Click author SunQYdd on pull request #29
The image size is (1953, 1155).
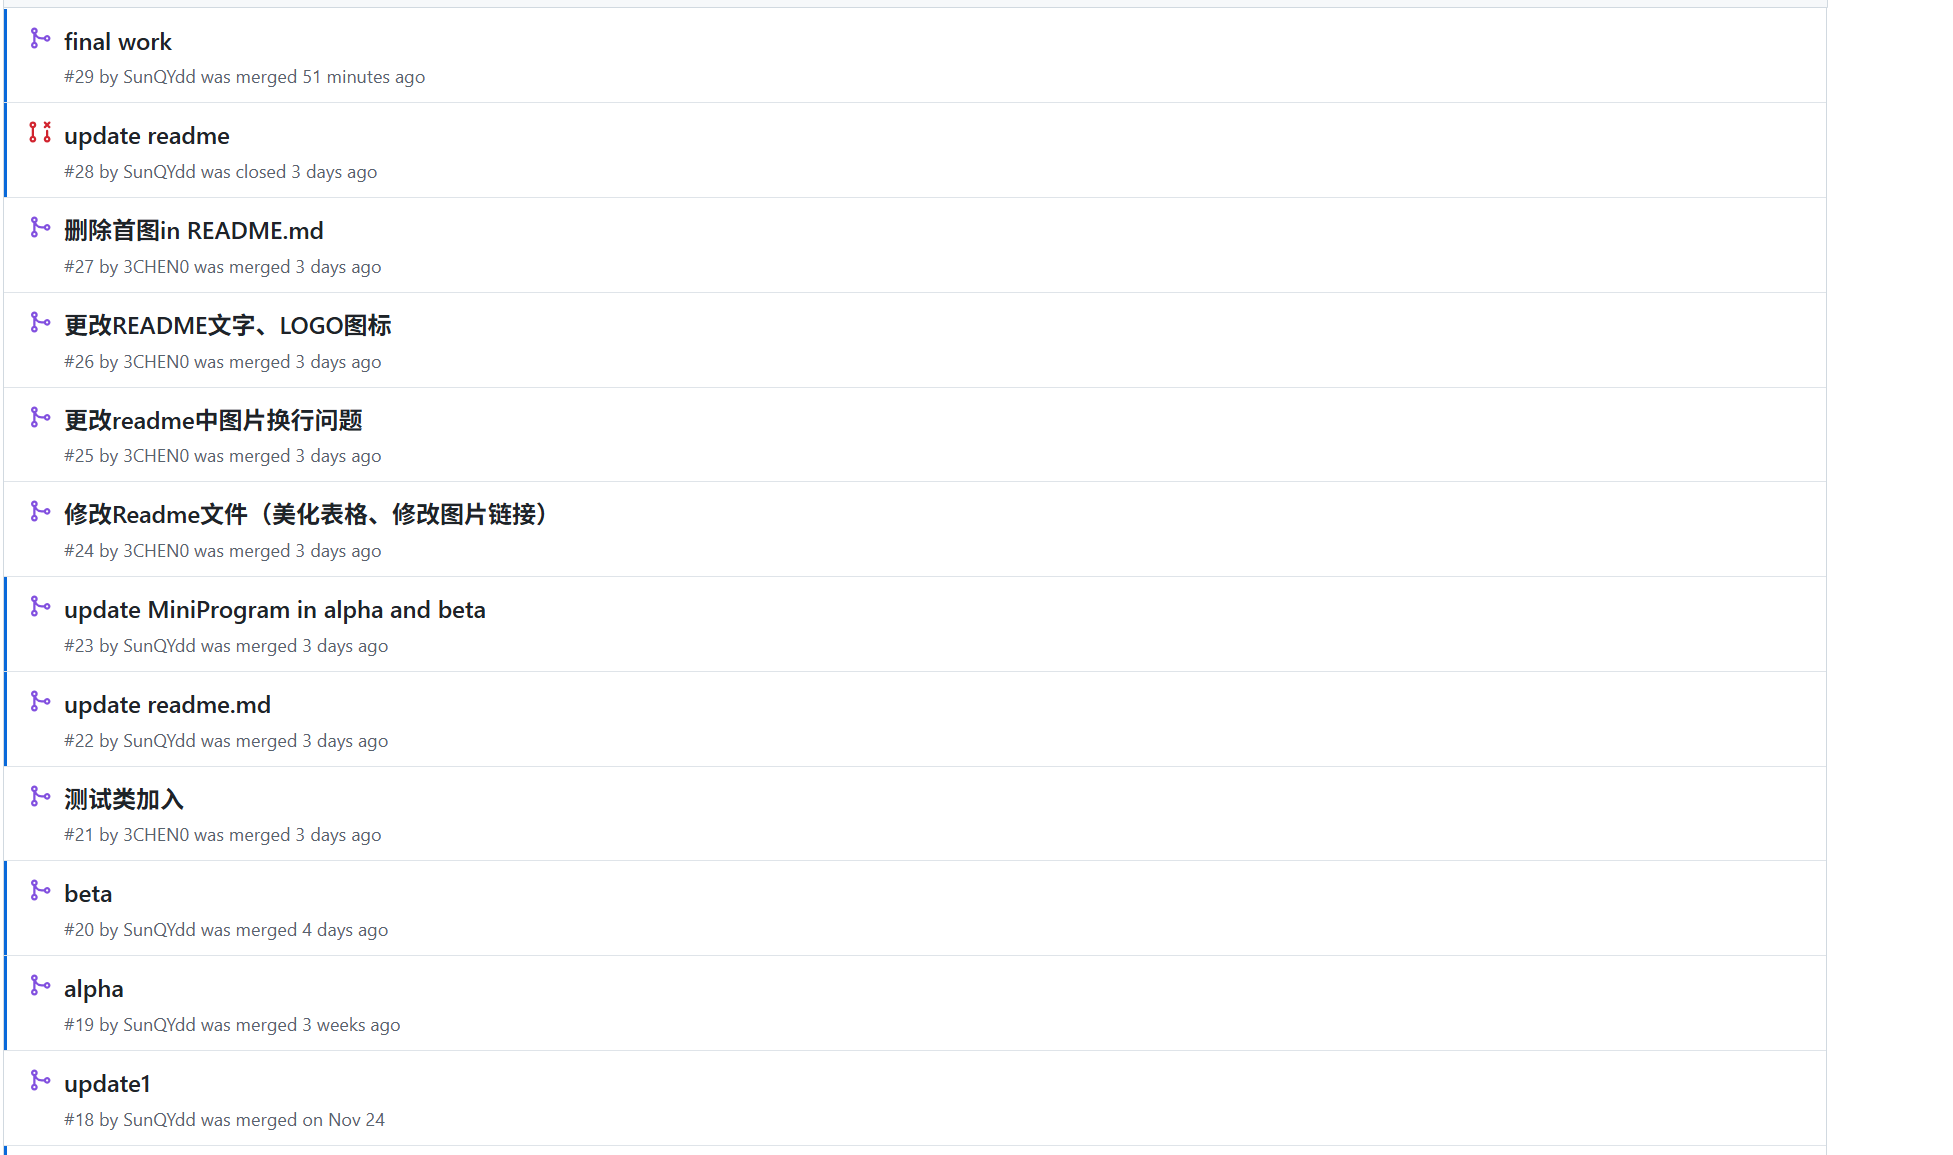point(159,77)
